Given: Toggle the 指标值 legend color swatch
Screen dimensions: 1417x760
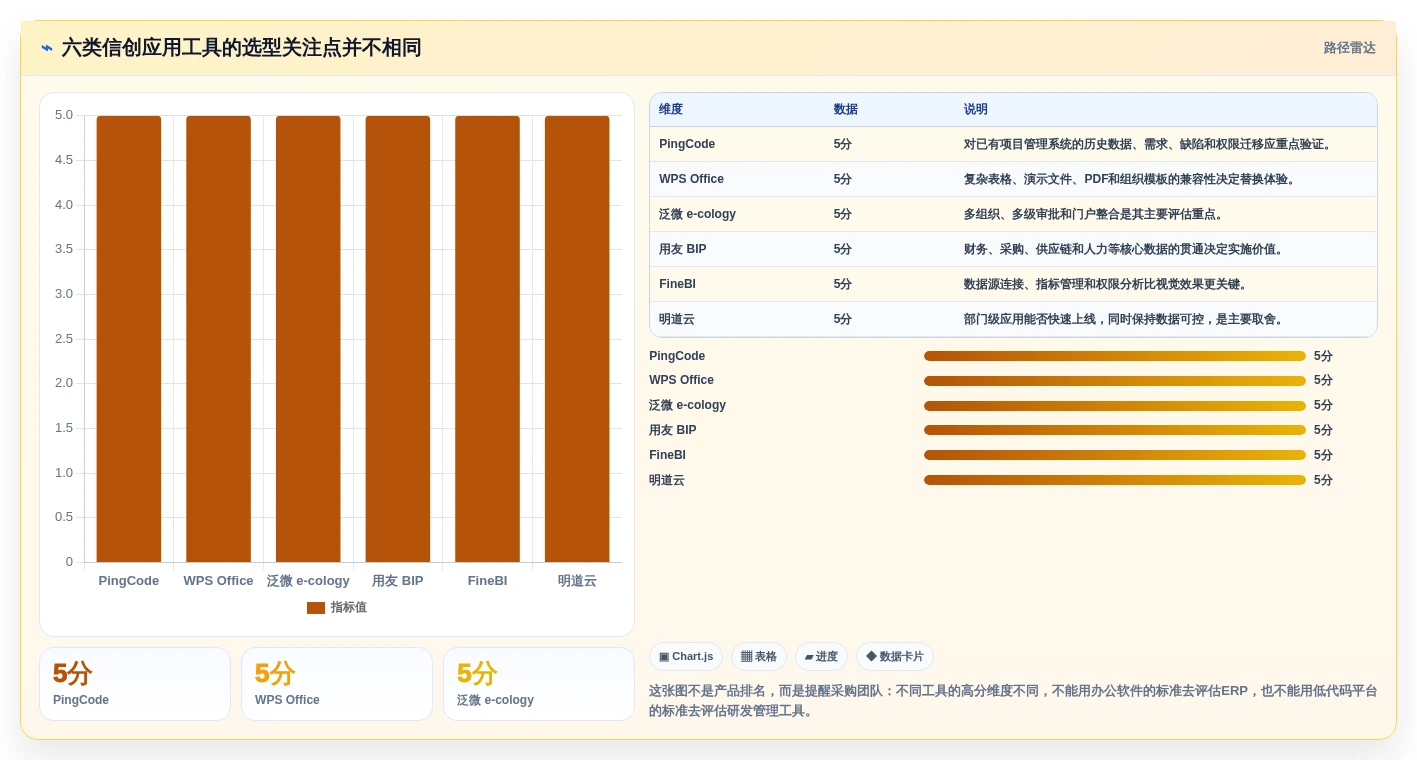Looking at the screenshot, I should pos(316,608).
